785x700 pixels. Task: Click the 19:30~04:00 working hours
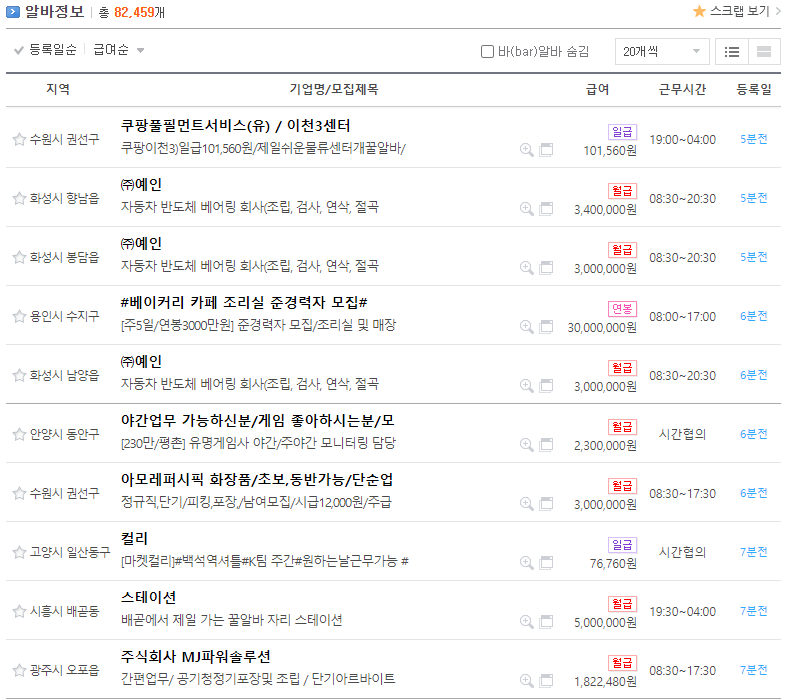(x=682, y=612)
